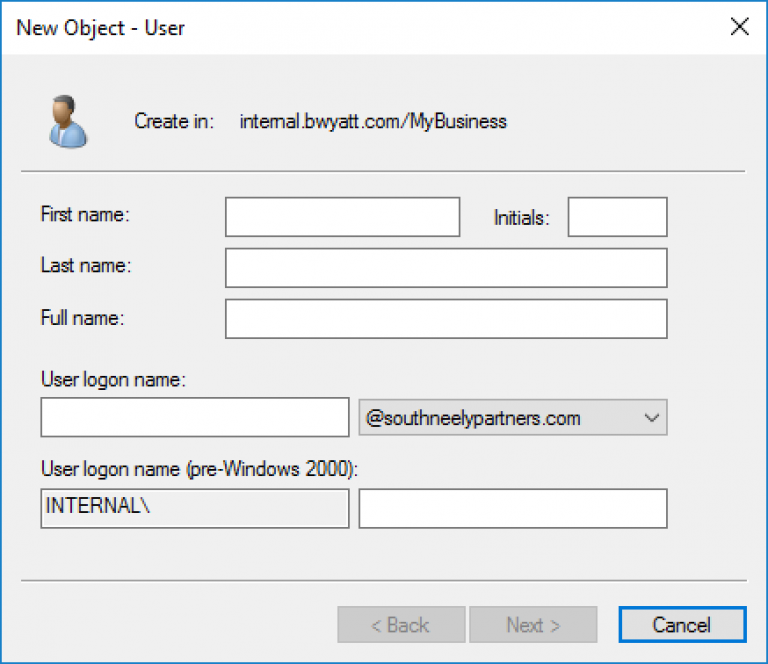
Task: Click the 'Initials:' label
Action: pos(522,218)
